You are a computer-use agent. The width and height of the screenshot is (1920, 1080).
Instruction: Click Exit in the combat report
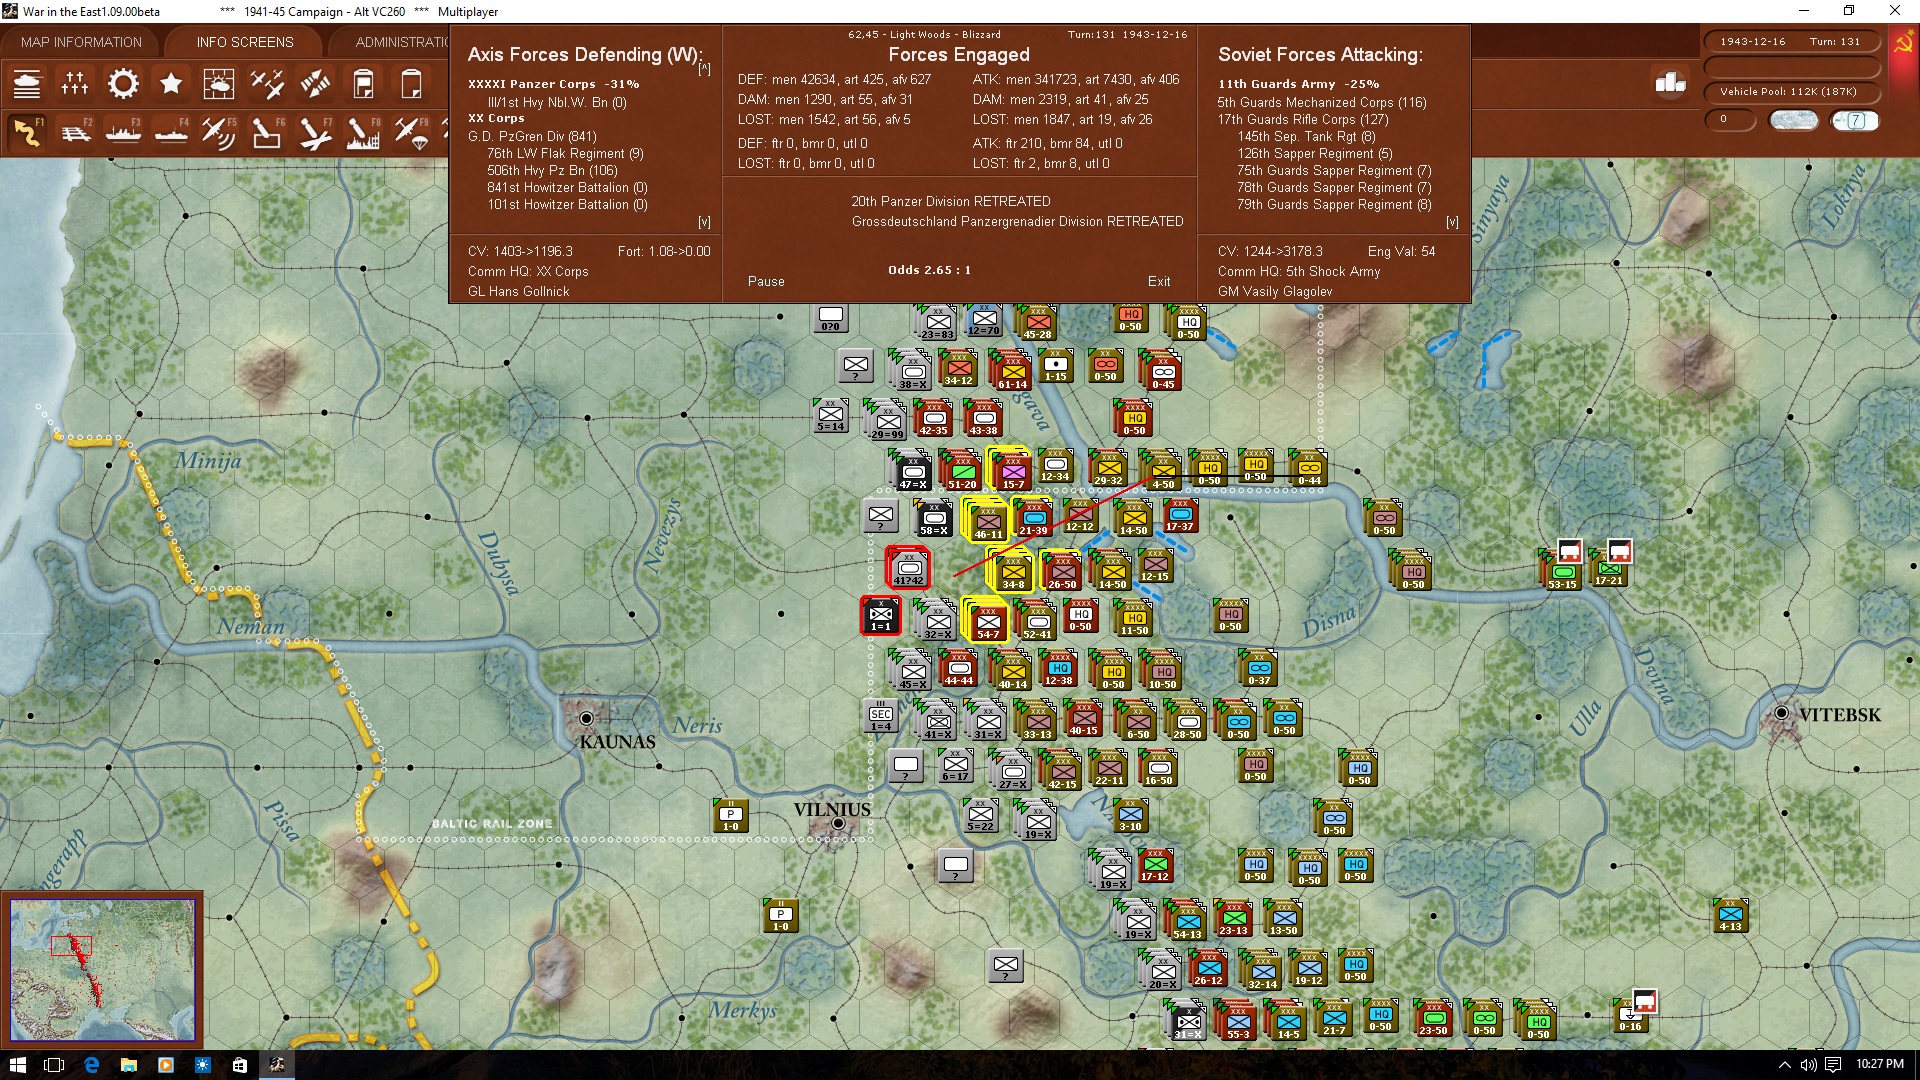[x=1159, y=281]
